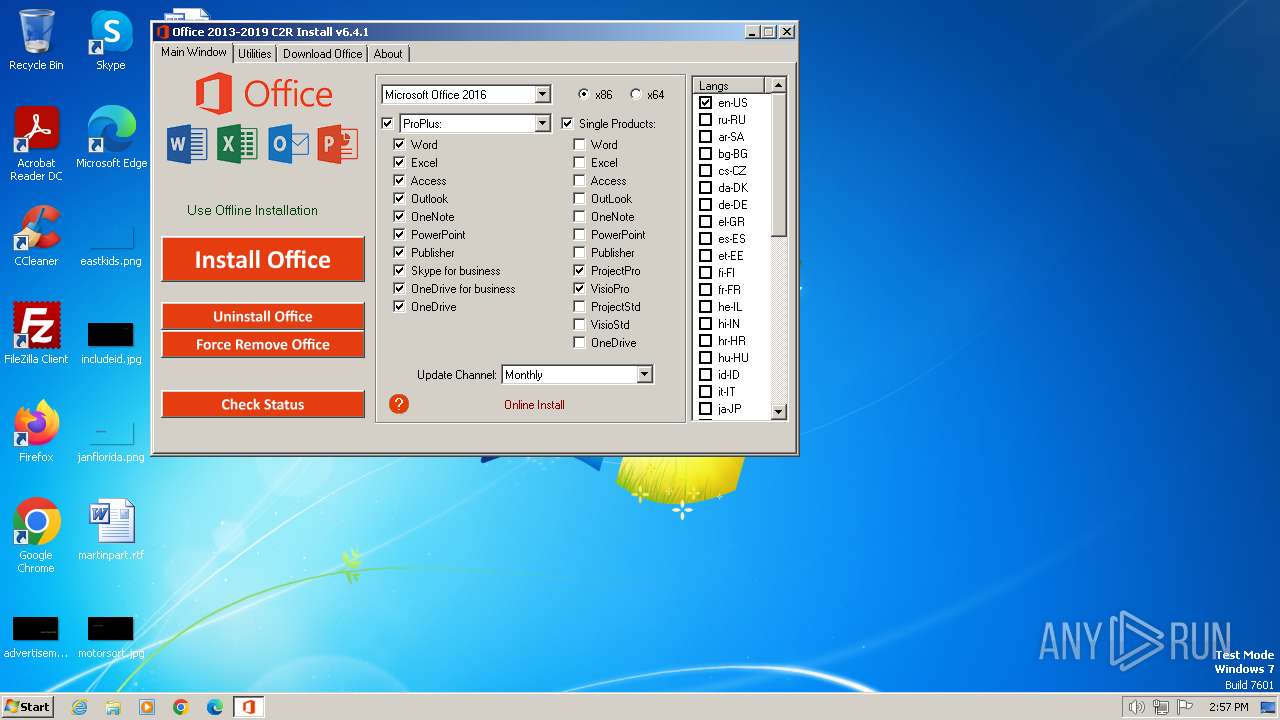Switch to the Download Office tab
The height and width of the screenshot is (720, 1280).
pyautogui.click(x=322, y=54)
